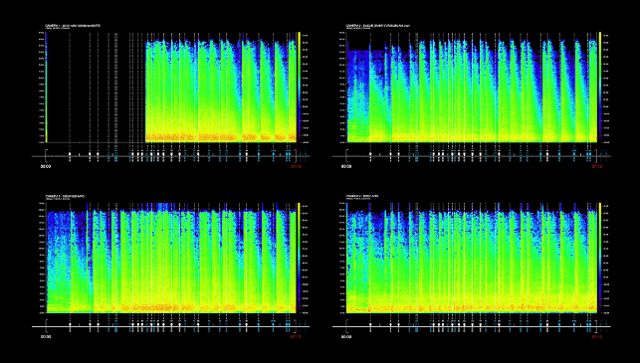
Task: Click the red 07:12 end time under top-right timeline
Action: pyautogui.click(x=596, y=167)
